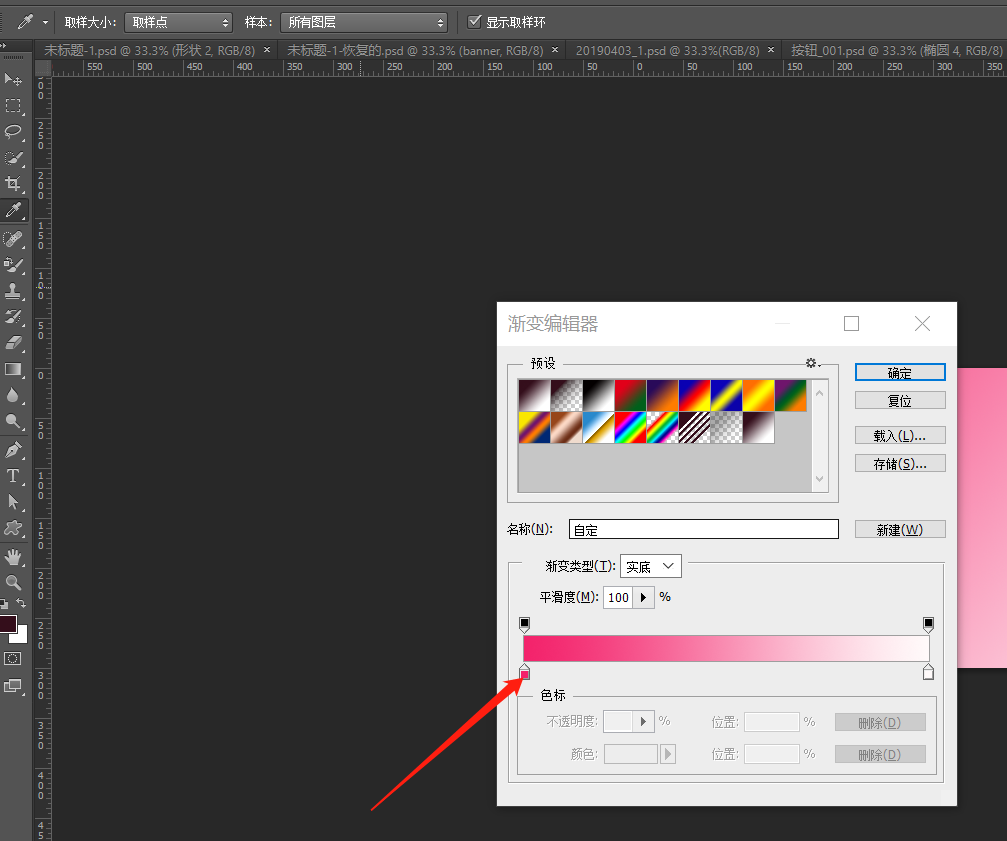The image size is (1007, 841).
Task: Reset default foreground and background colors
Action: (x=4, y=603)
